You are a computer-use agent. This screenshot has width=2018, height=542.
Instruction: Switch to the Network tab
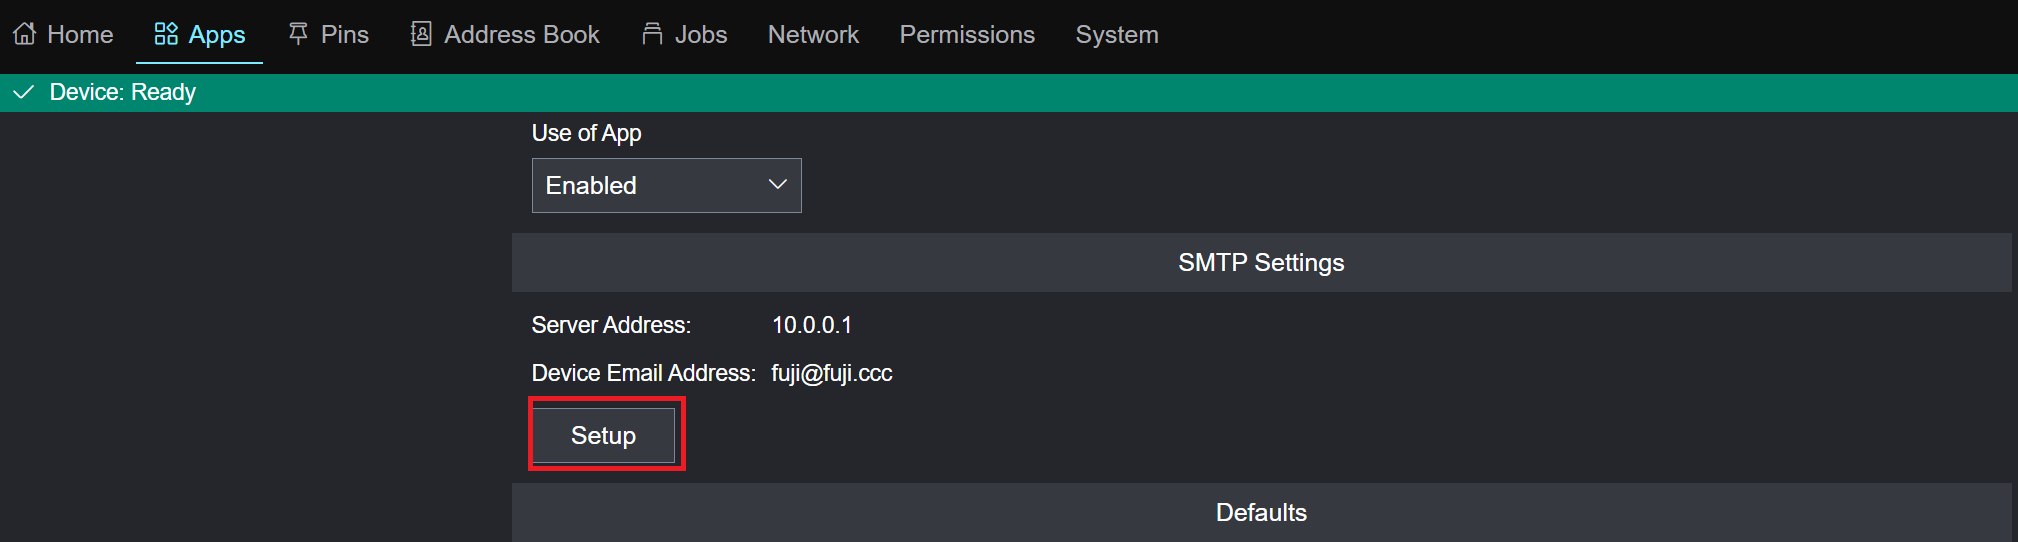click(x=813, y=34)
